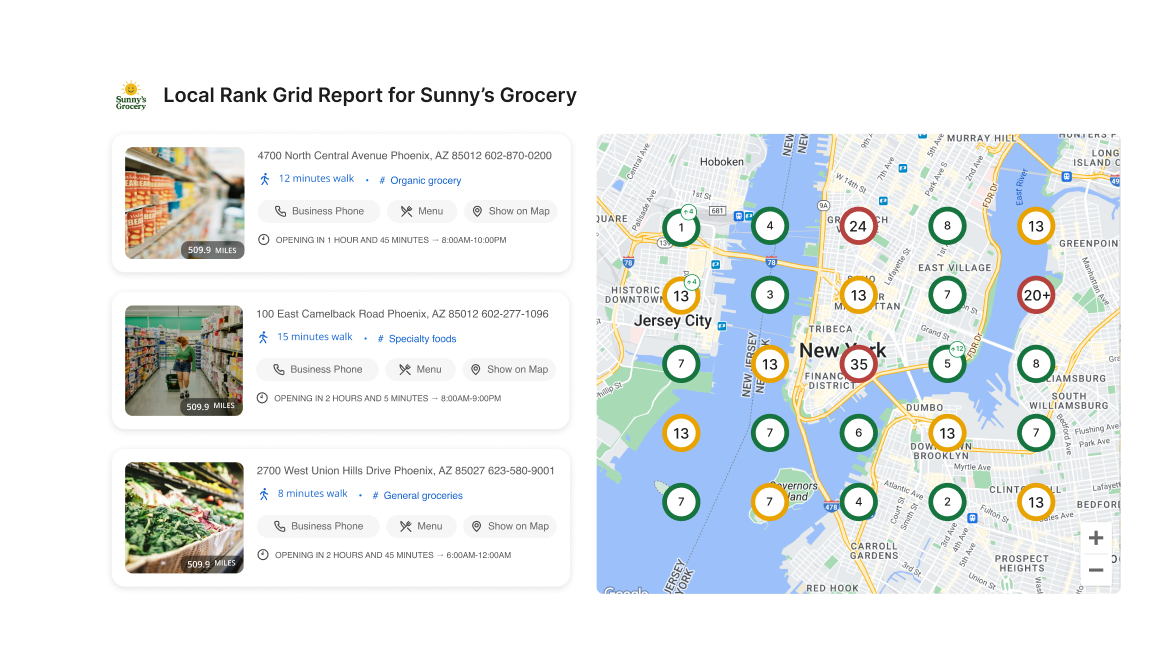
Task: Show 2700 West Union Hills Drive on map
Action: (x=510, y=526)
